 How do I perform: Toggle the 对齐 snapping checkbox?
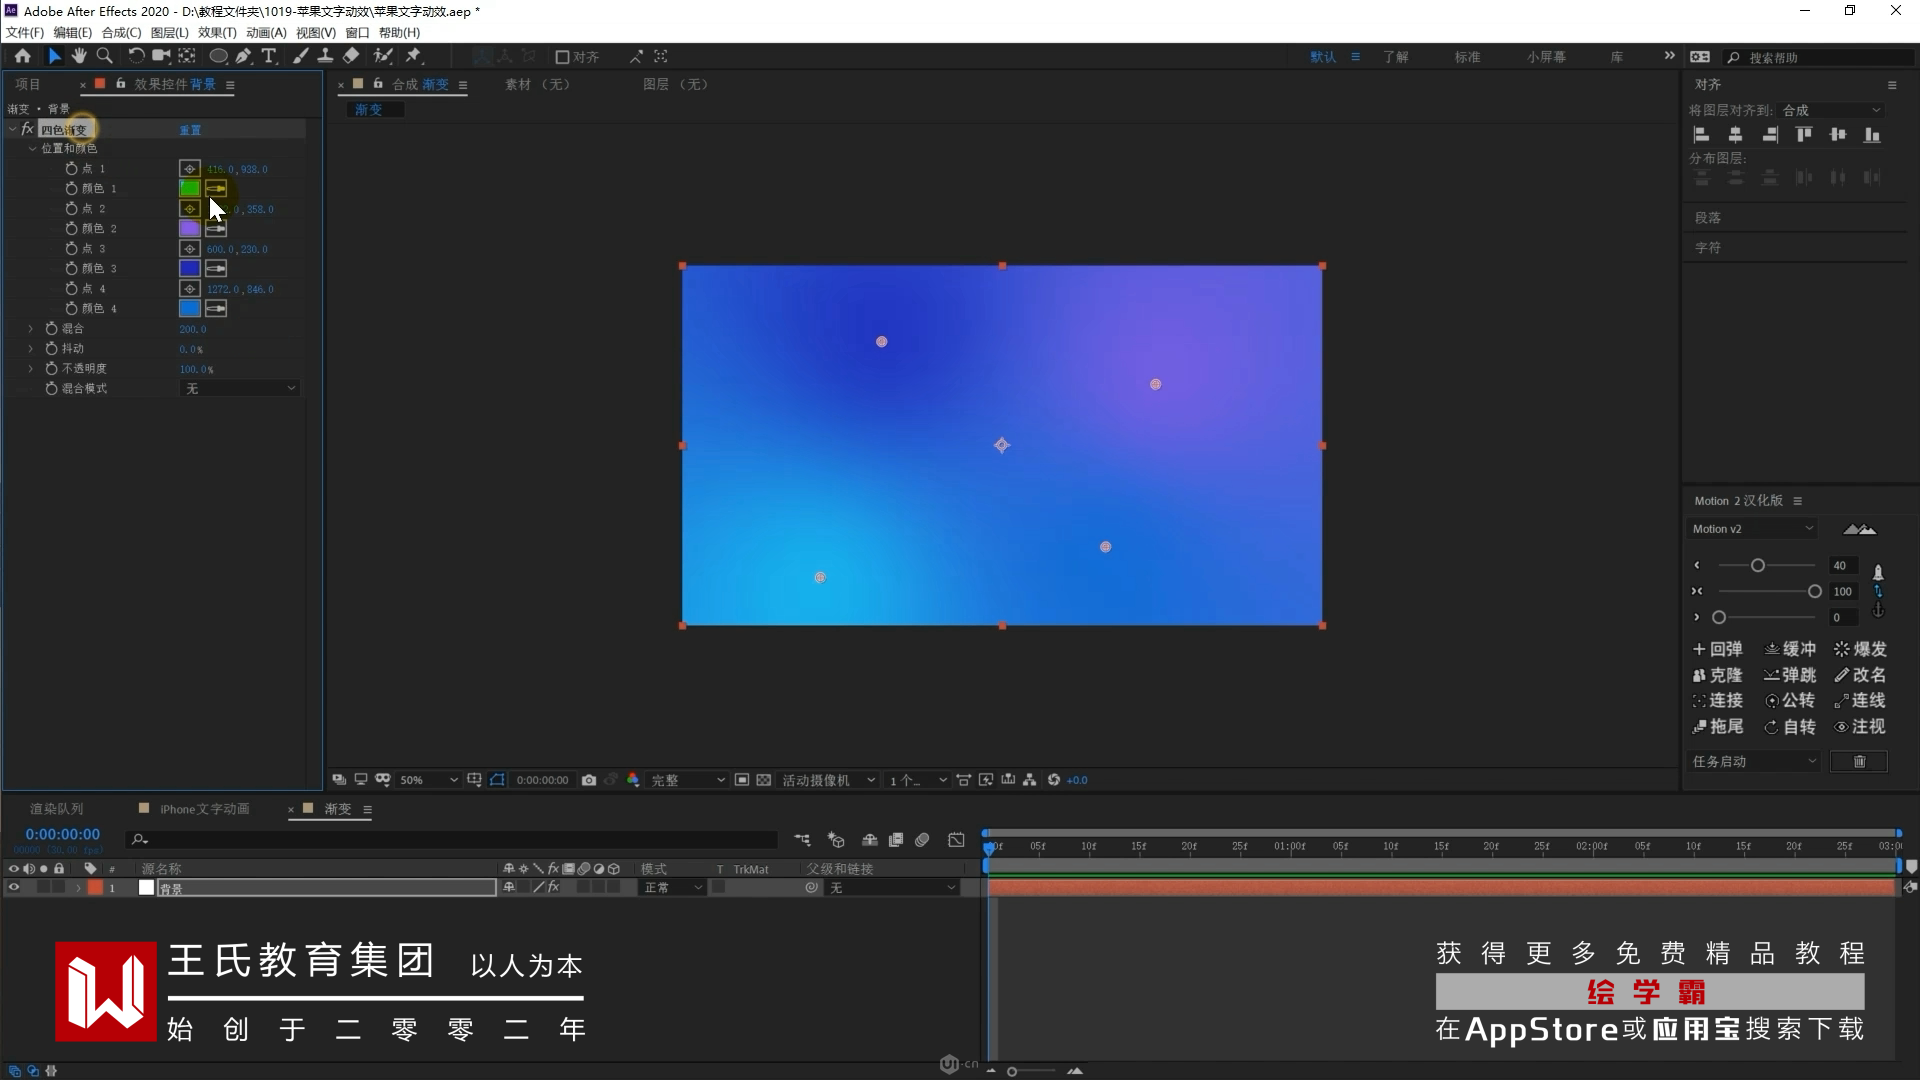point(562,57)
